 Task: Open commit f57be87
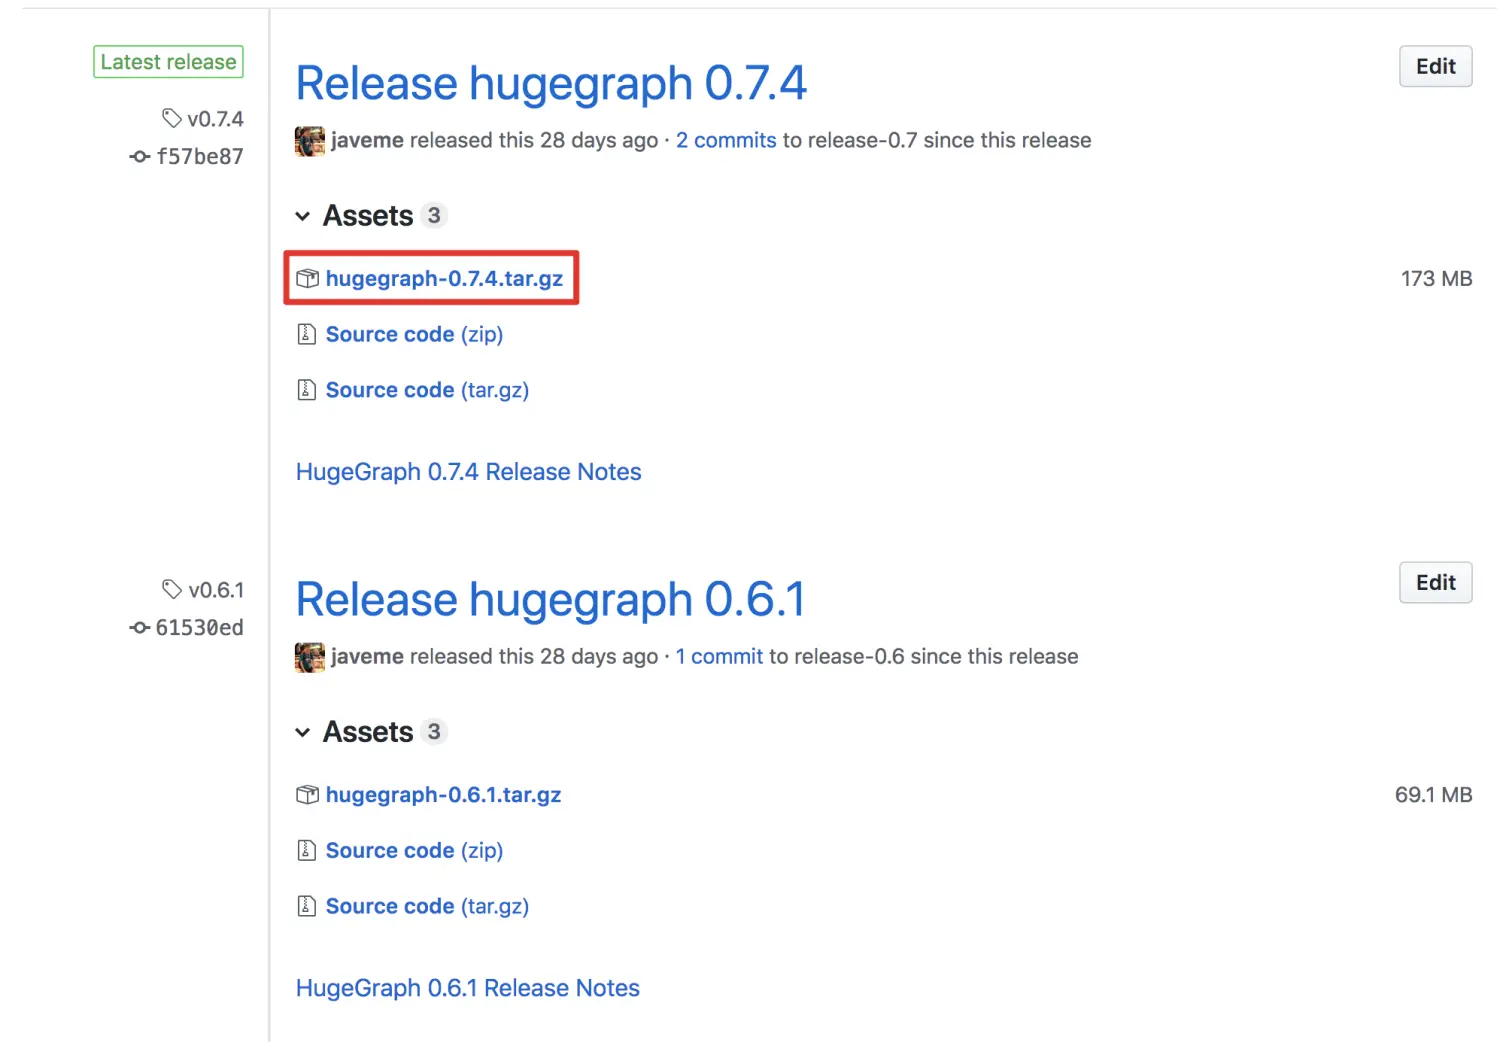(x=200, y=157)
